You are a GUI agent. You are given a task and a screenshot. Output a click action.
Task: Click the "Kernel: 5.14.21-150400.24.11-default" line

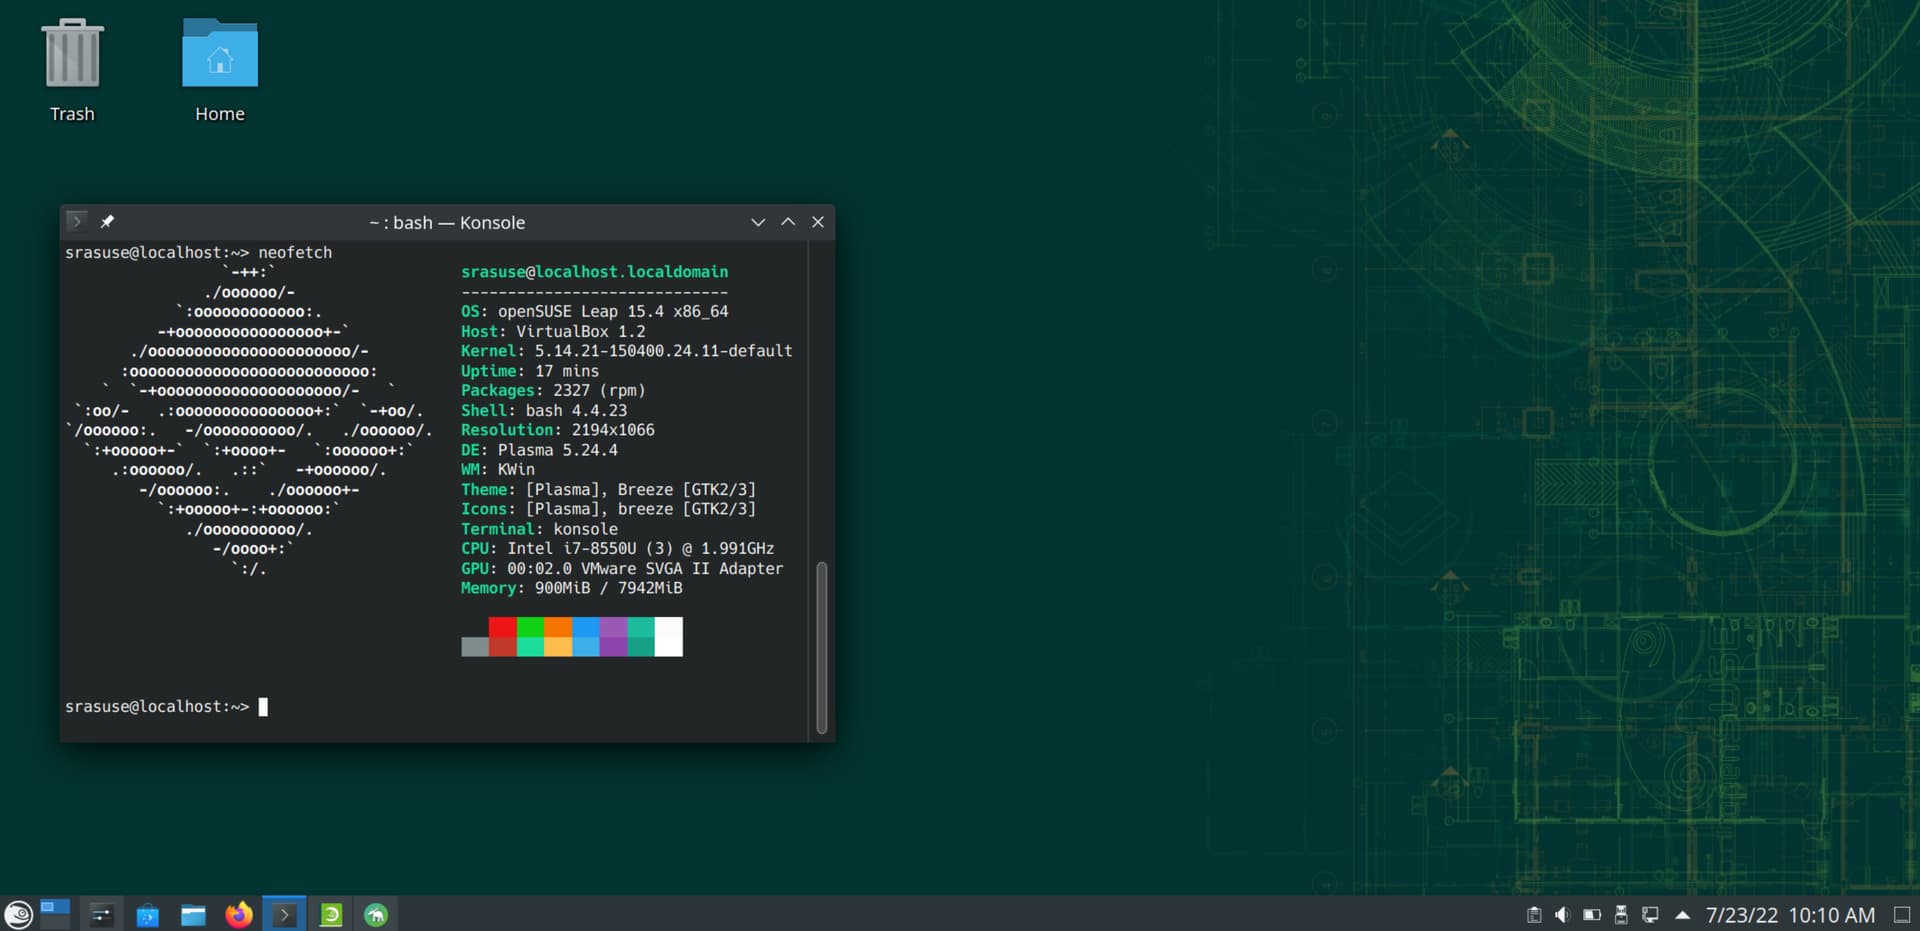click(626, 351)
